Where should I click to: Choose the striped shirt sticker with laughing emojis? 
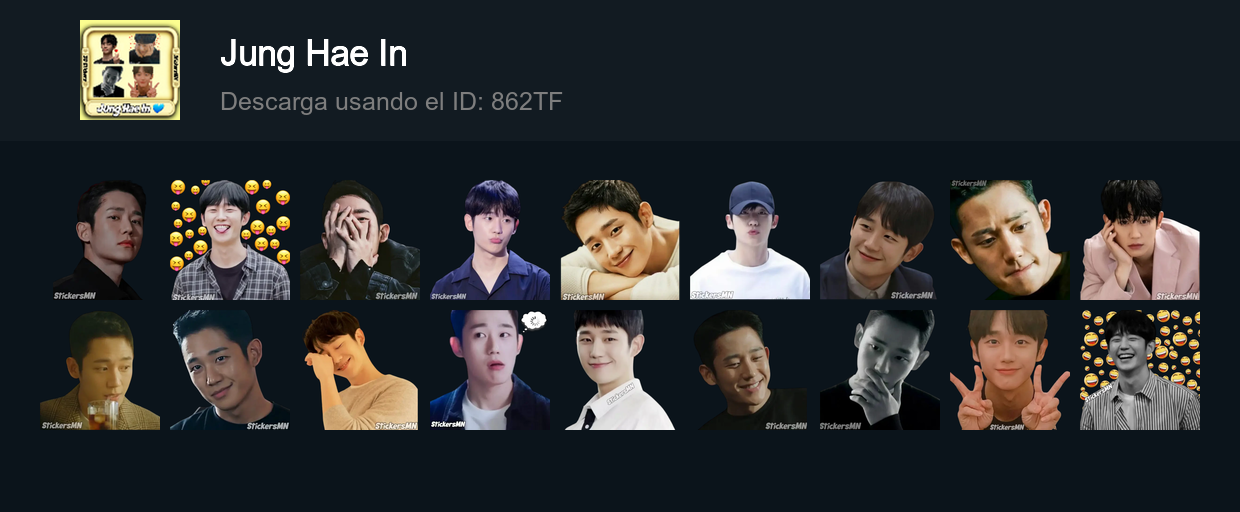1140,370
